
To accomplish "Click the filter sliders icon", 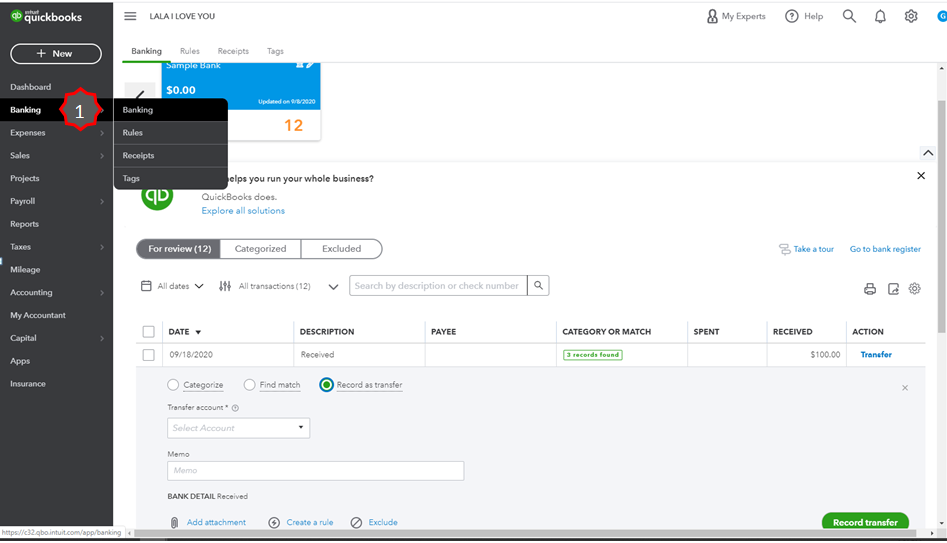I will [225, 286].
